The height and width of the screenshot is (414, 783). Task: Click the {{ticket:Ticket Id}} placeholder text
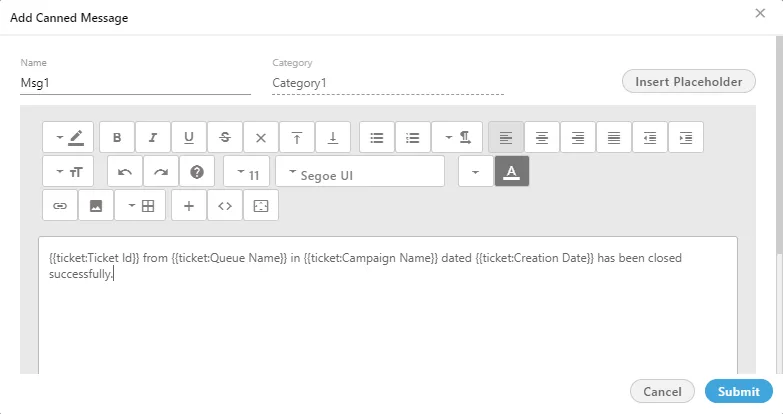coord(94,258)
